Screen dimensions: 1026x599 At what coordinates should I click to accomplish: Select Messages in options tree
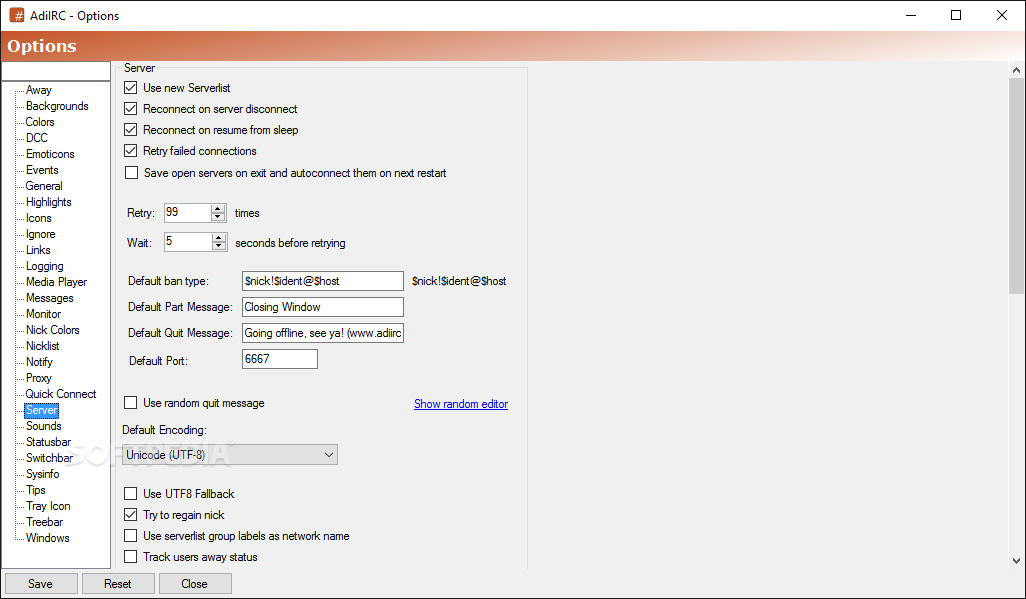(x=50, y=298)
